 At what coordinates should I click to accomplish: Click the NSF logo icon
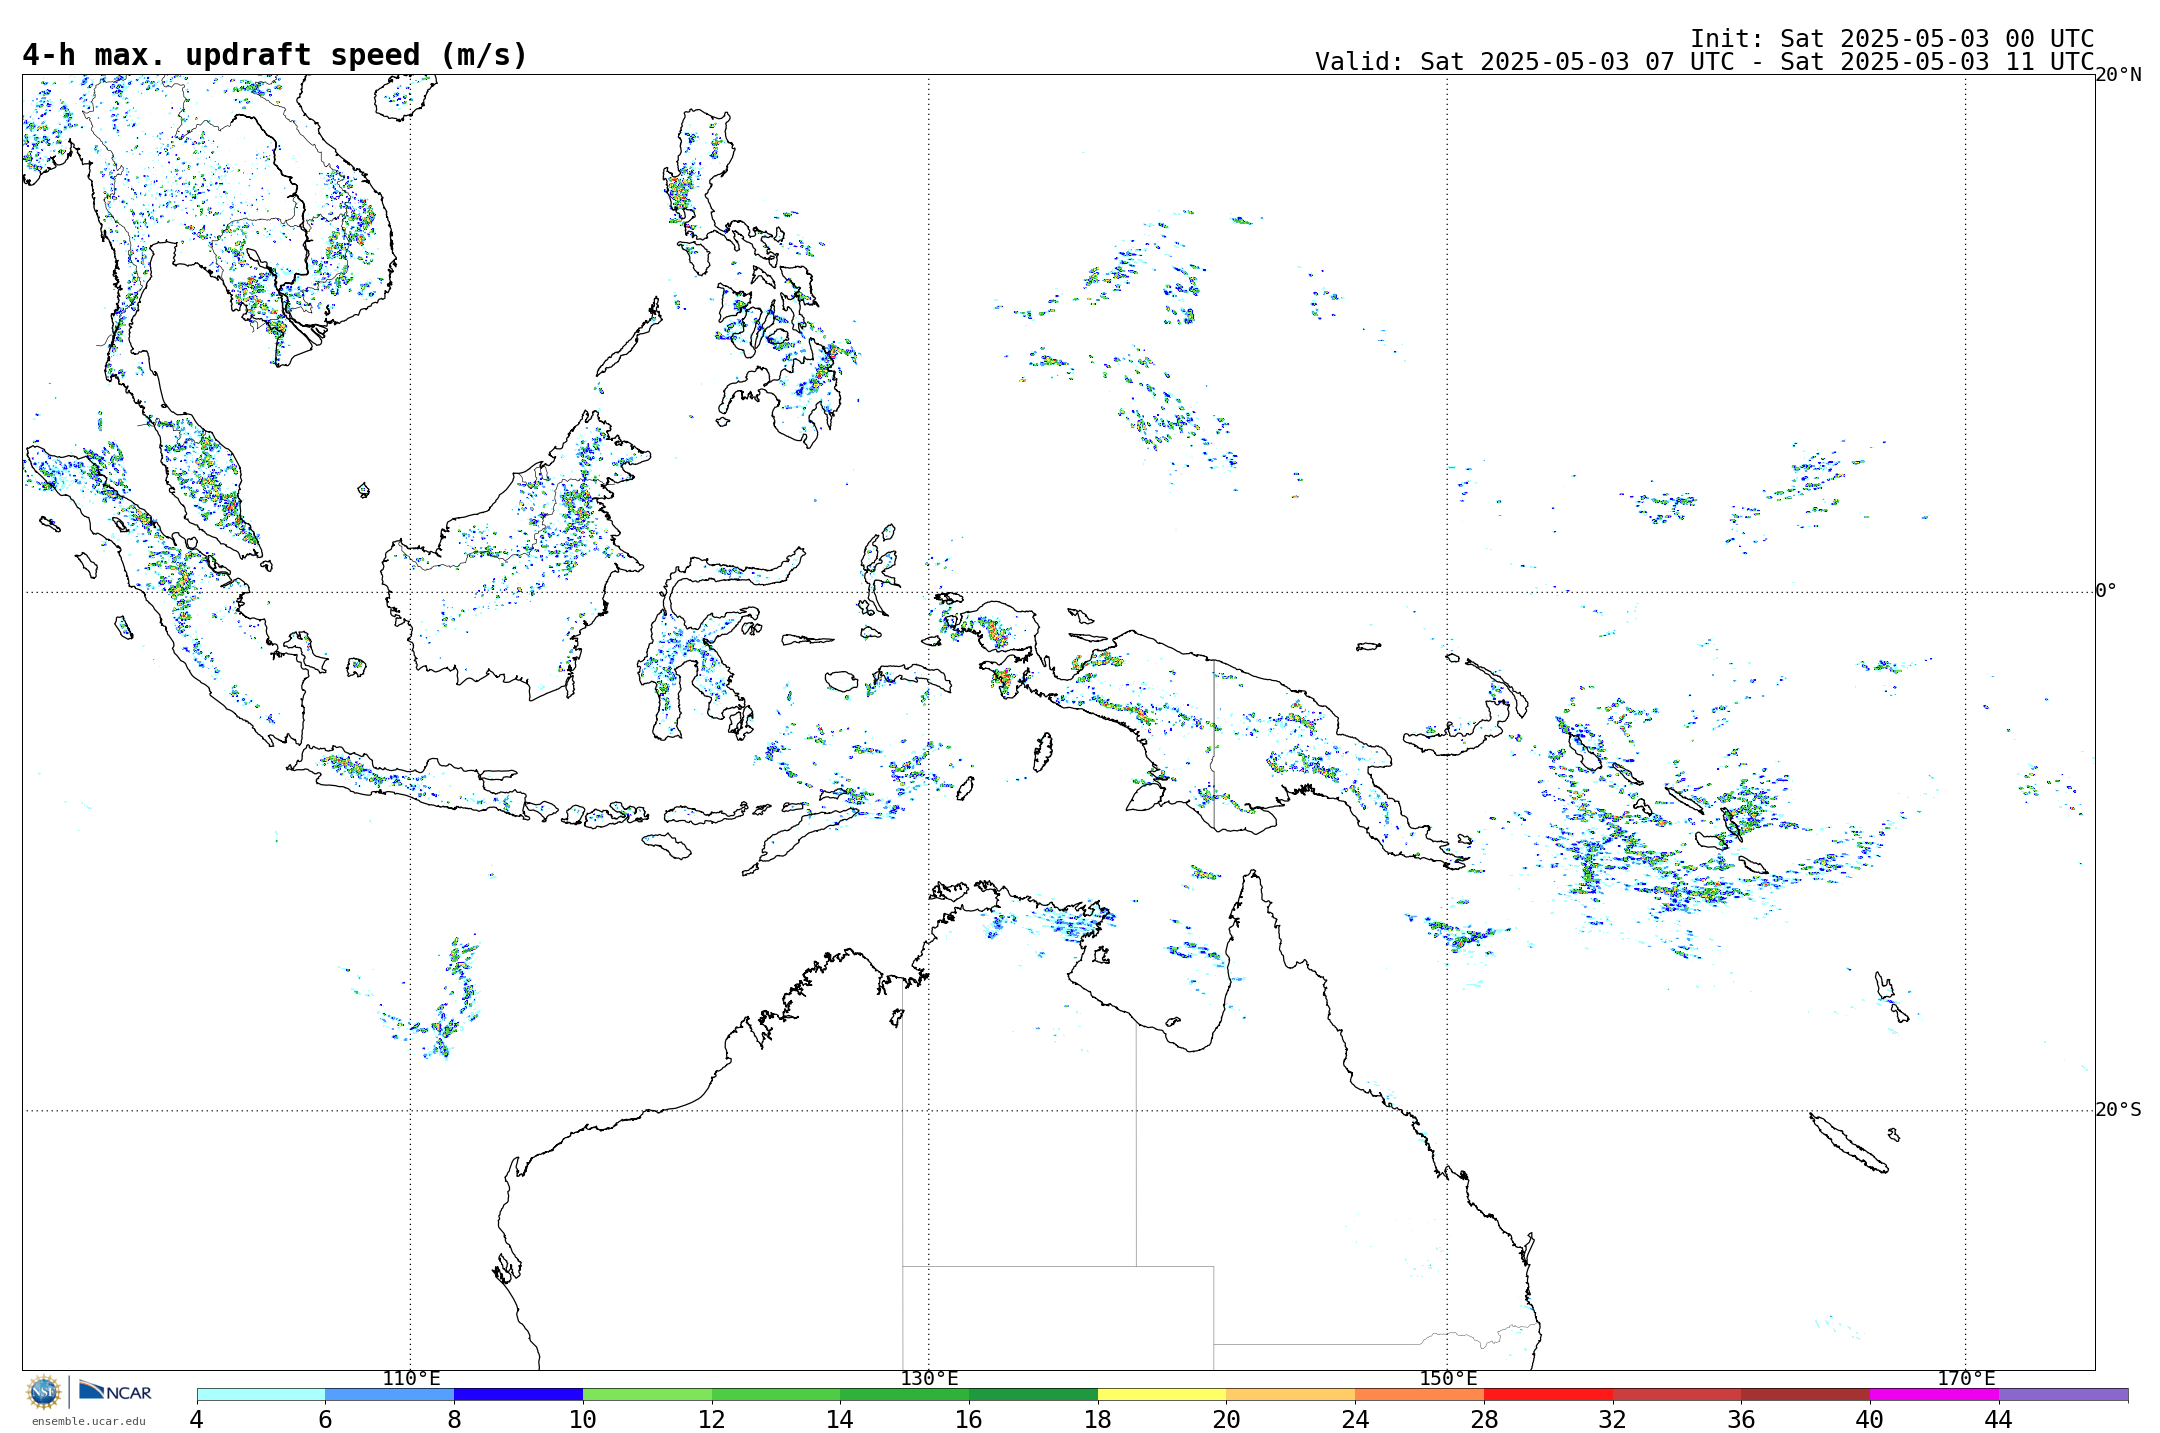click(44, 1391)
